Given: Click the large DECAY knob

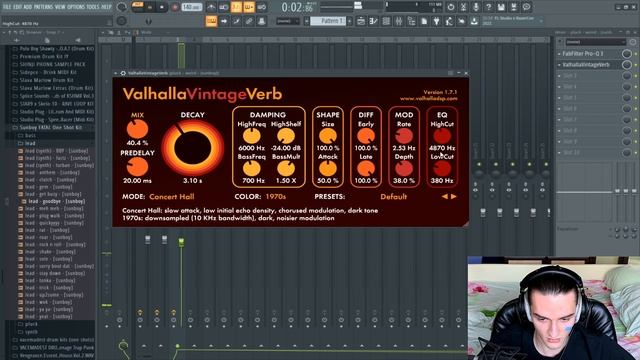Looking at the screenshot, I should pyautogui.click(x=192, y=147).
